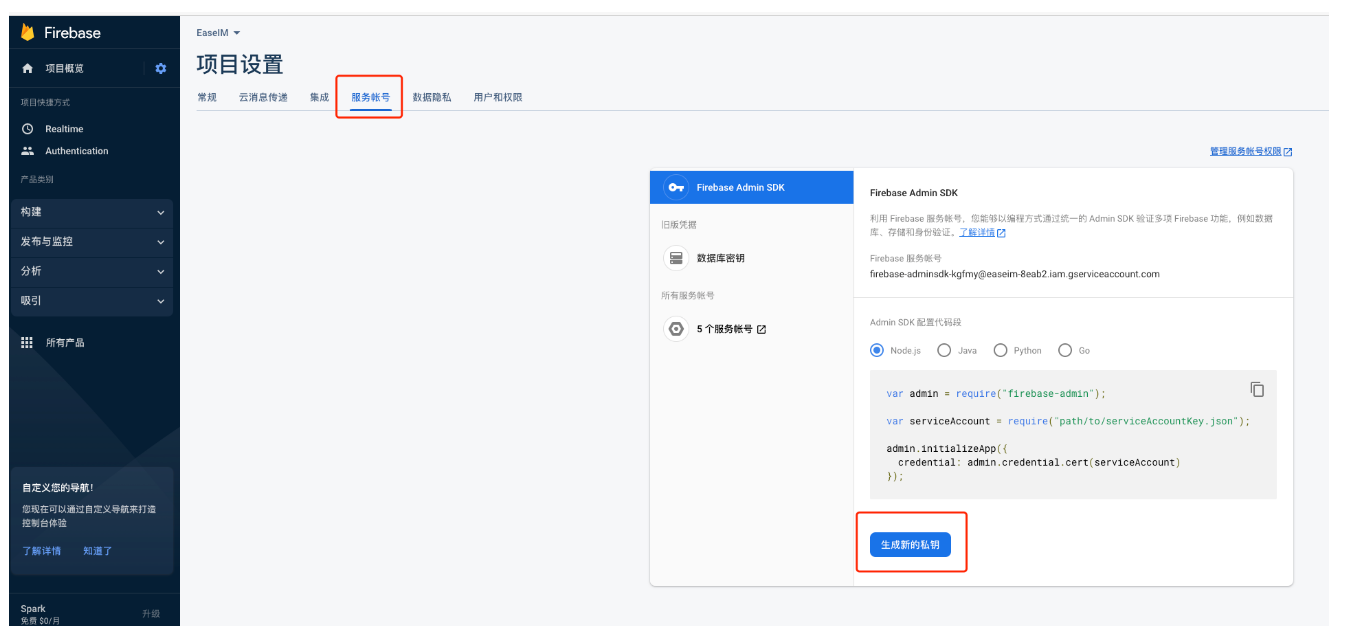
Task: Expand the 构建 sidebar section
Action: [91, 212]
